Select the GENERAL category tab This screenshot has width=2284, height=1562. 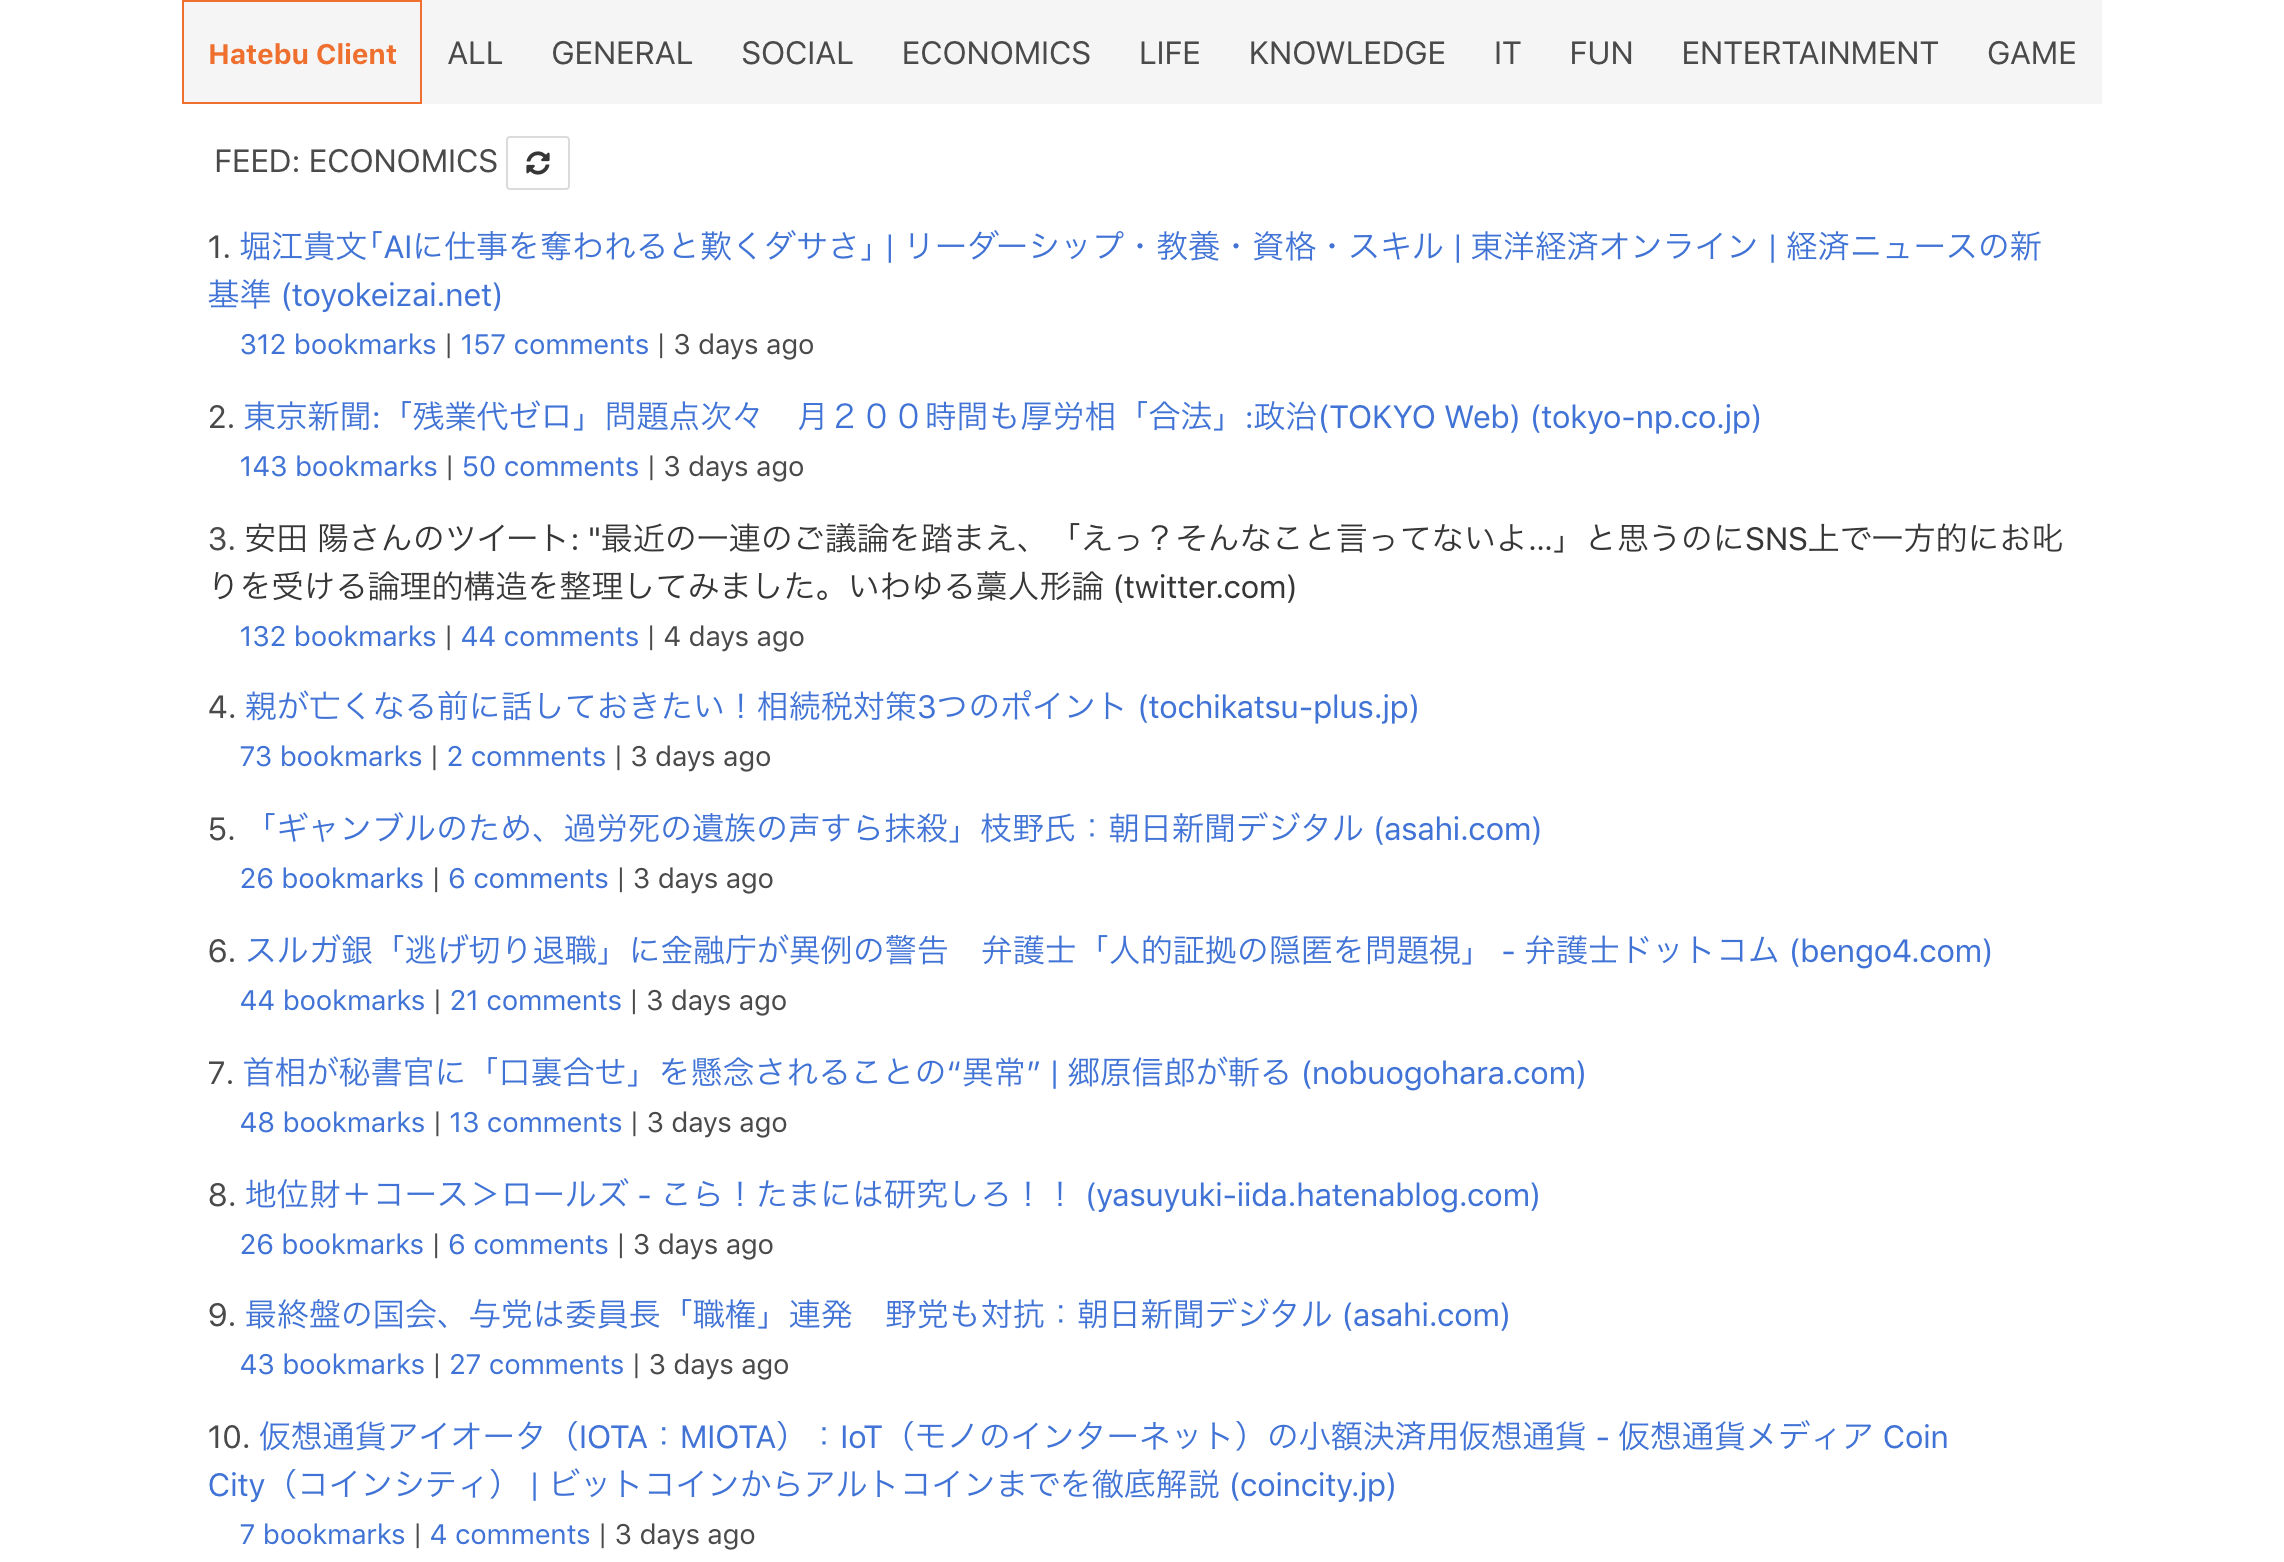point(621,53)
